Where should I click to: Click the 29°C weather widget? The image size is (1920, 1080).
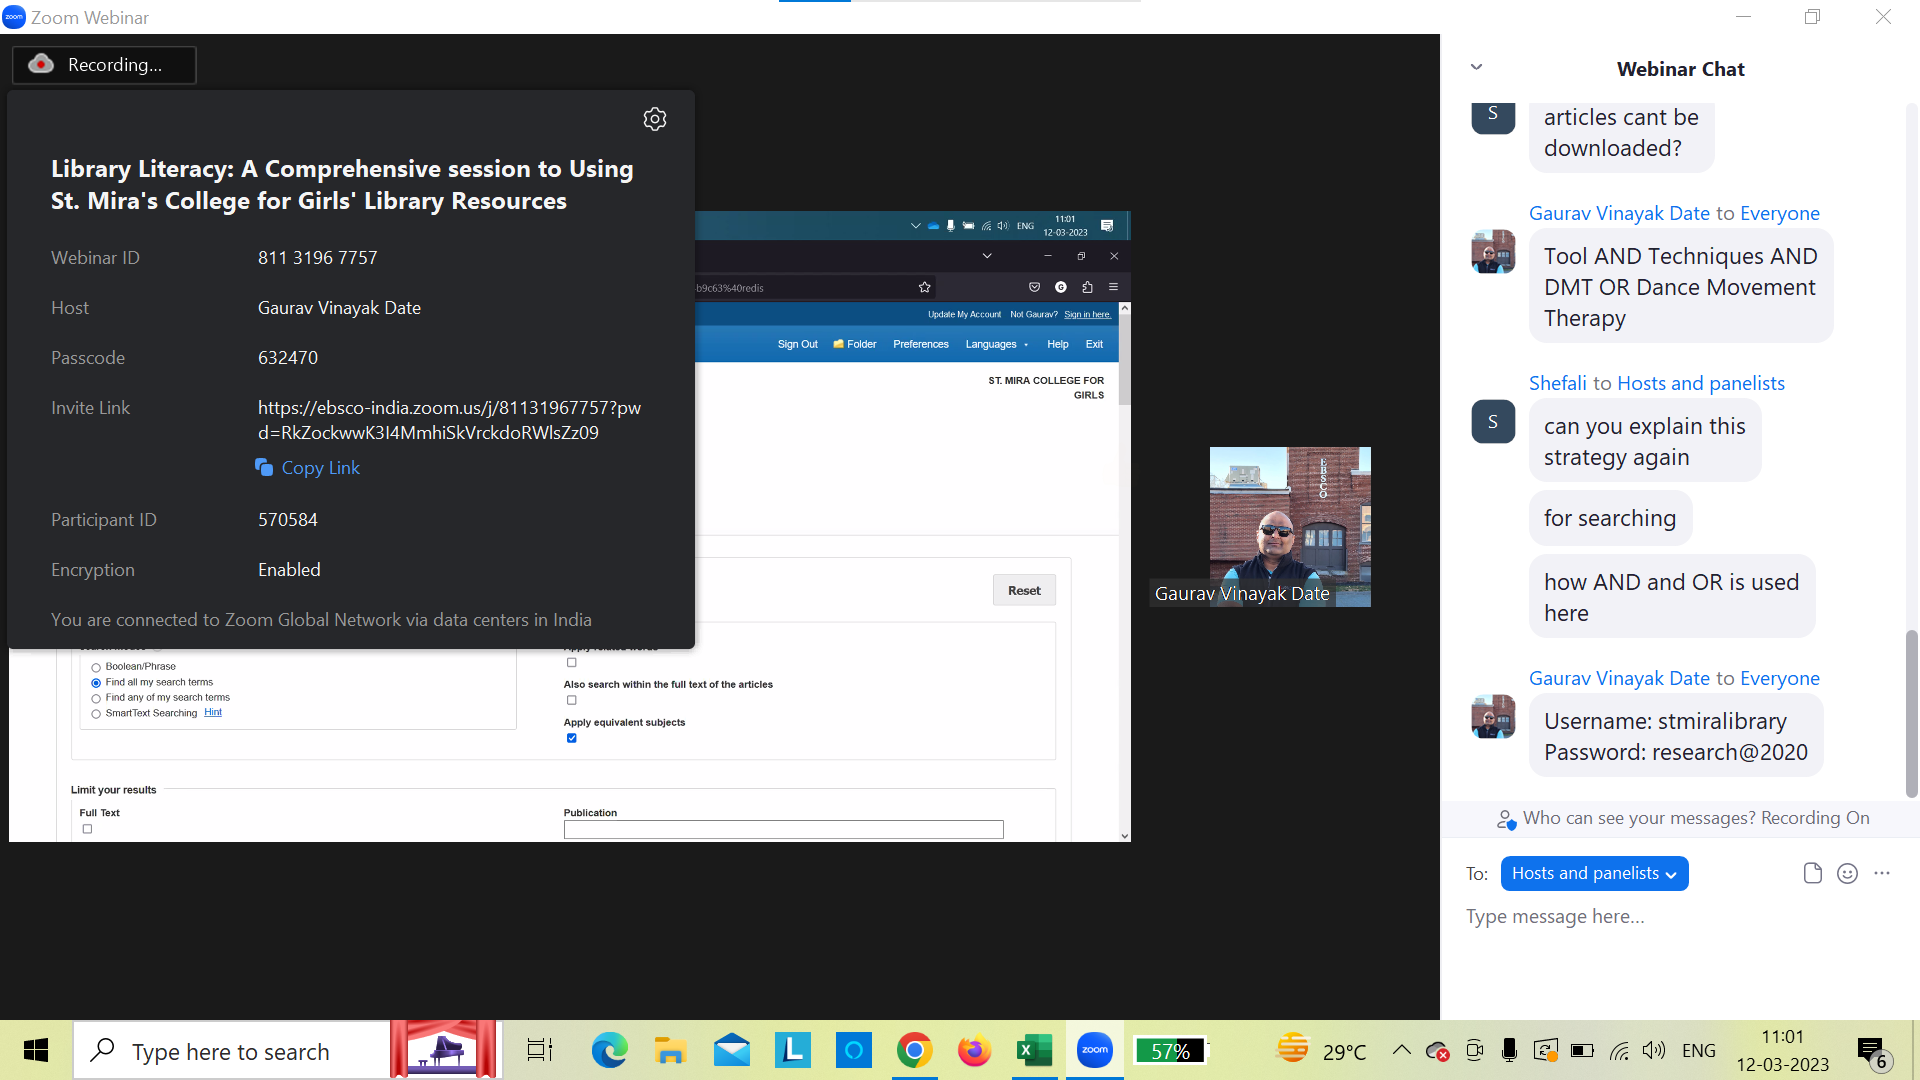coord(1322,1050)
